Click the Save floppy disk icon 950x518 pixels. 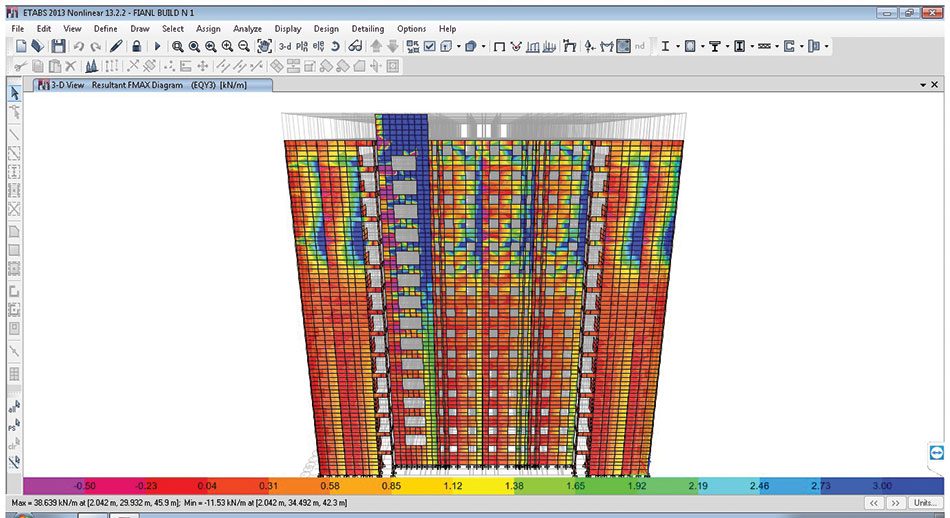[x=58, y=46]
